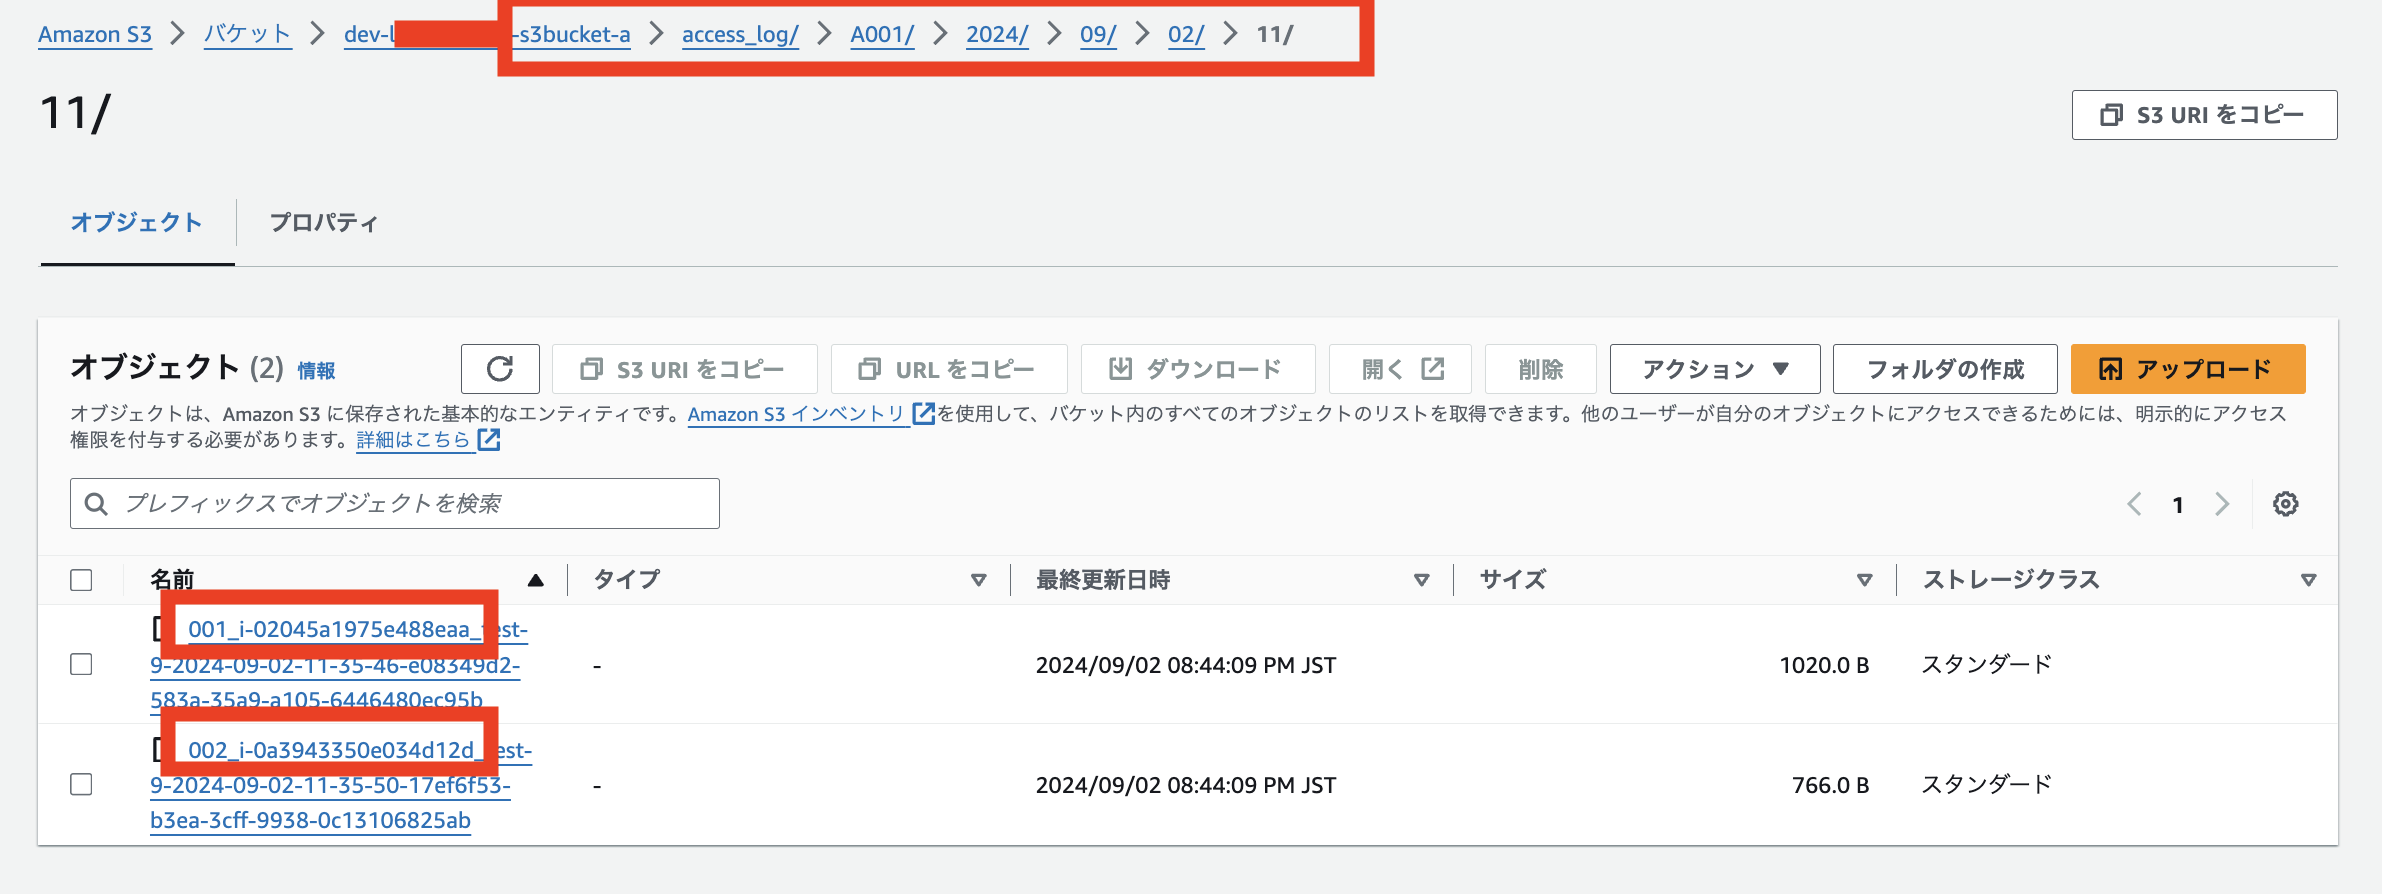Click スタンダード in the 1020.0 B row
The width and height of the screenshot is (2382, 894).
[1986, 664]
